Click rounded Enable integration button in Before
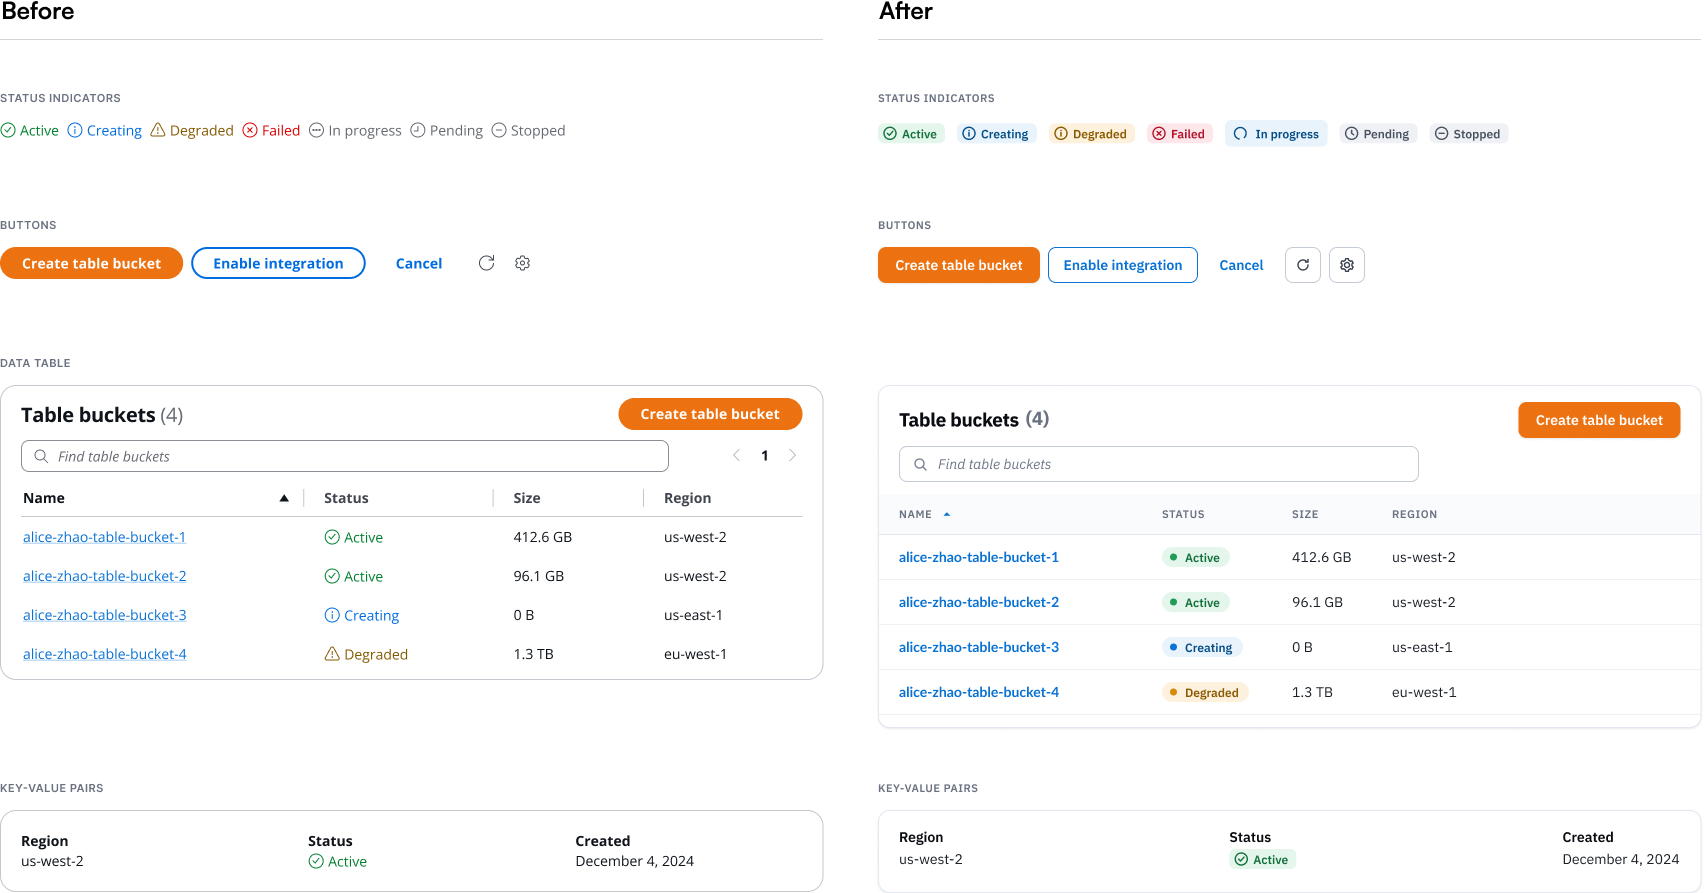1705x893 pixels. (x=278, y=263)
